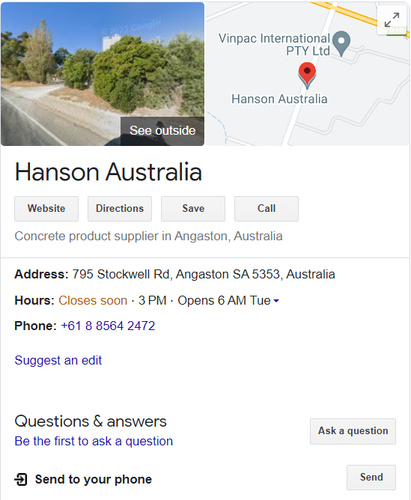Call Hanson Australia via the Call button

[x=266, y=209]
